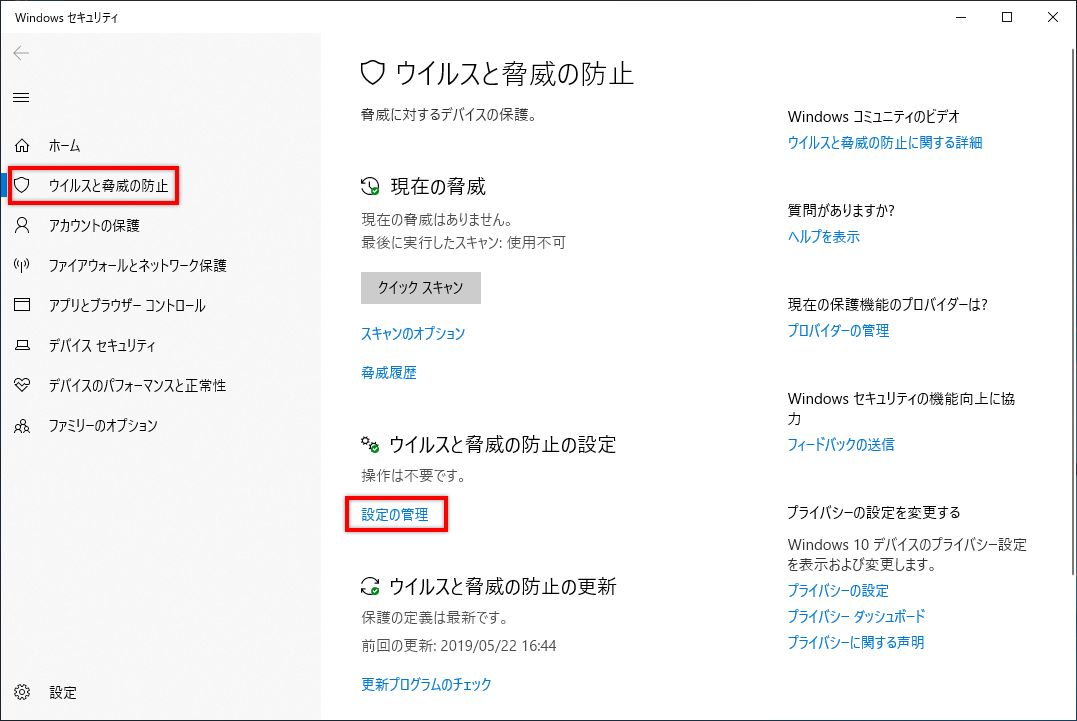Open the ホーム (Home) section icon

tap(23, 145)
